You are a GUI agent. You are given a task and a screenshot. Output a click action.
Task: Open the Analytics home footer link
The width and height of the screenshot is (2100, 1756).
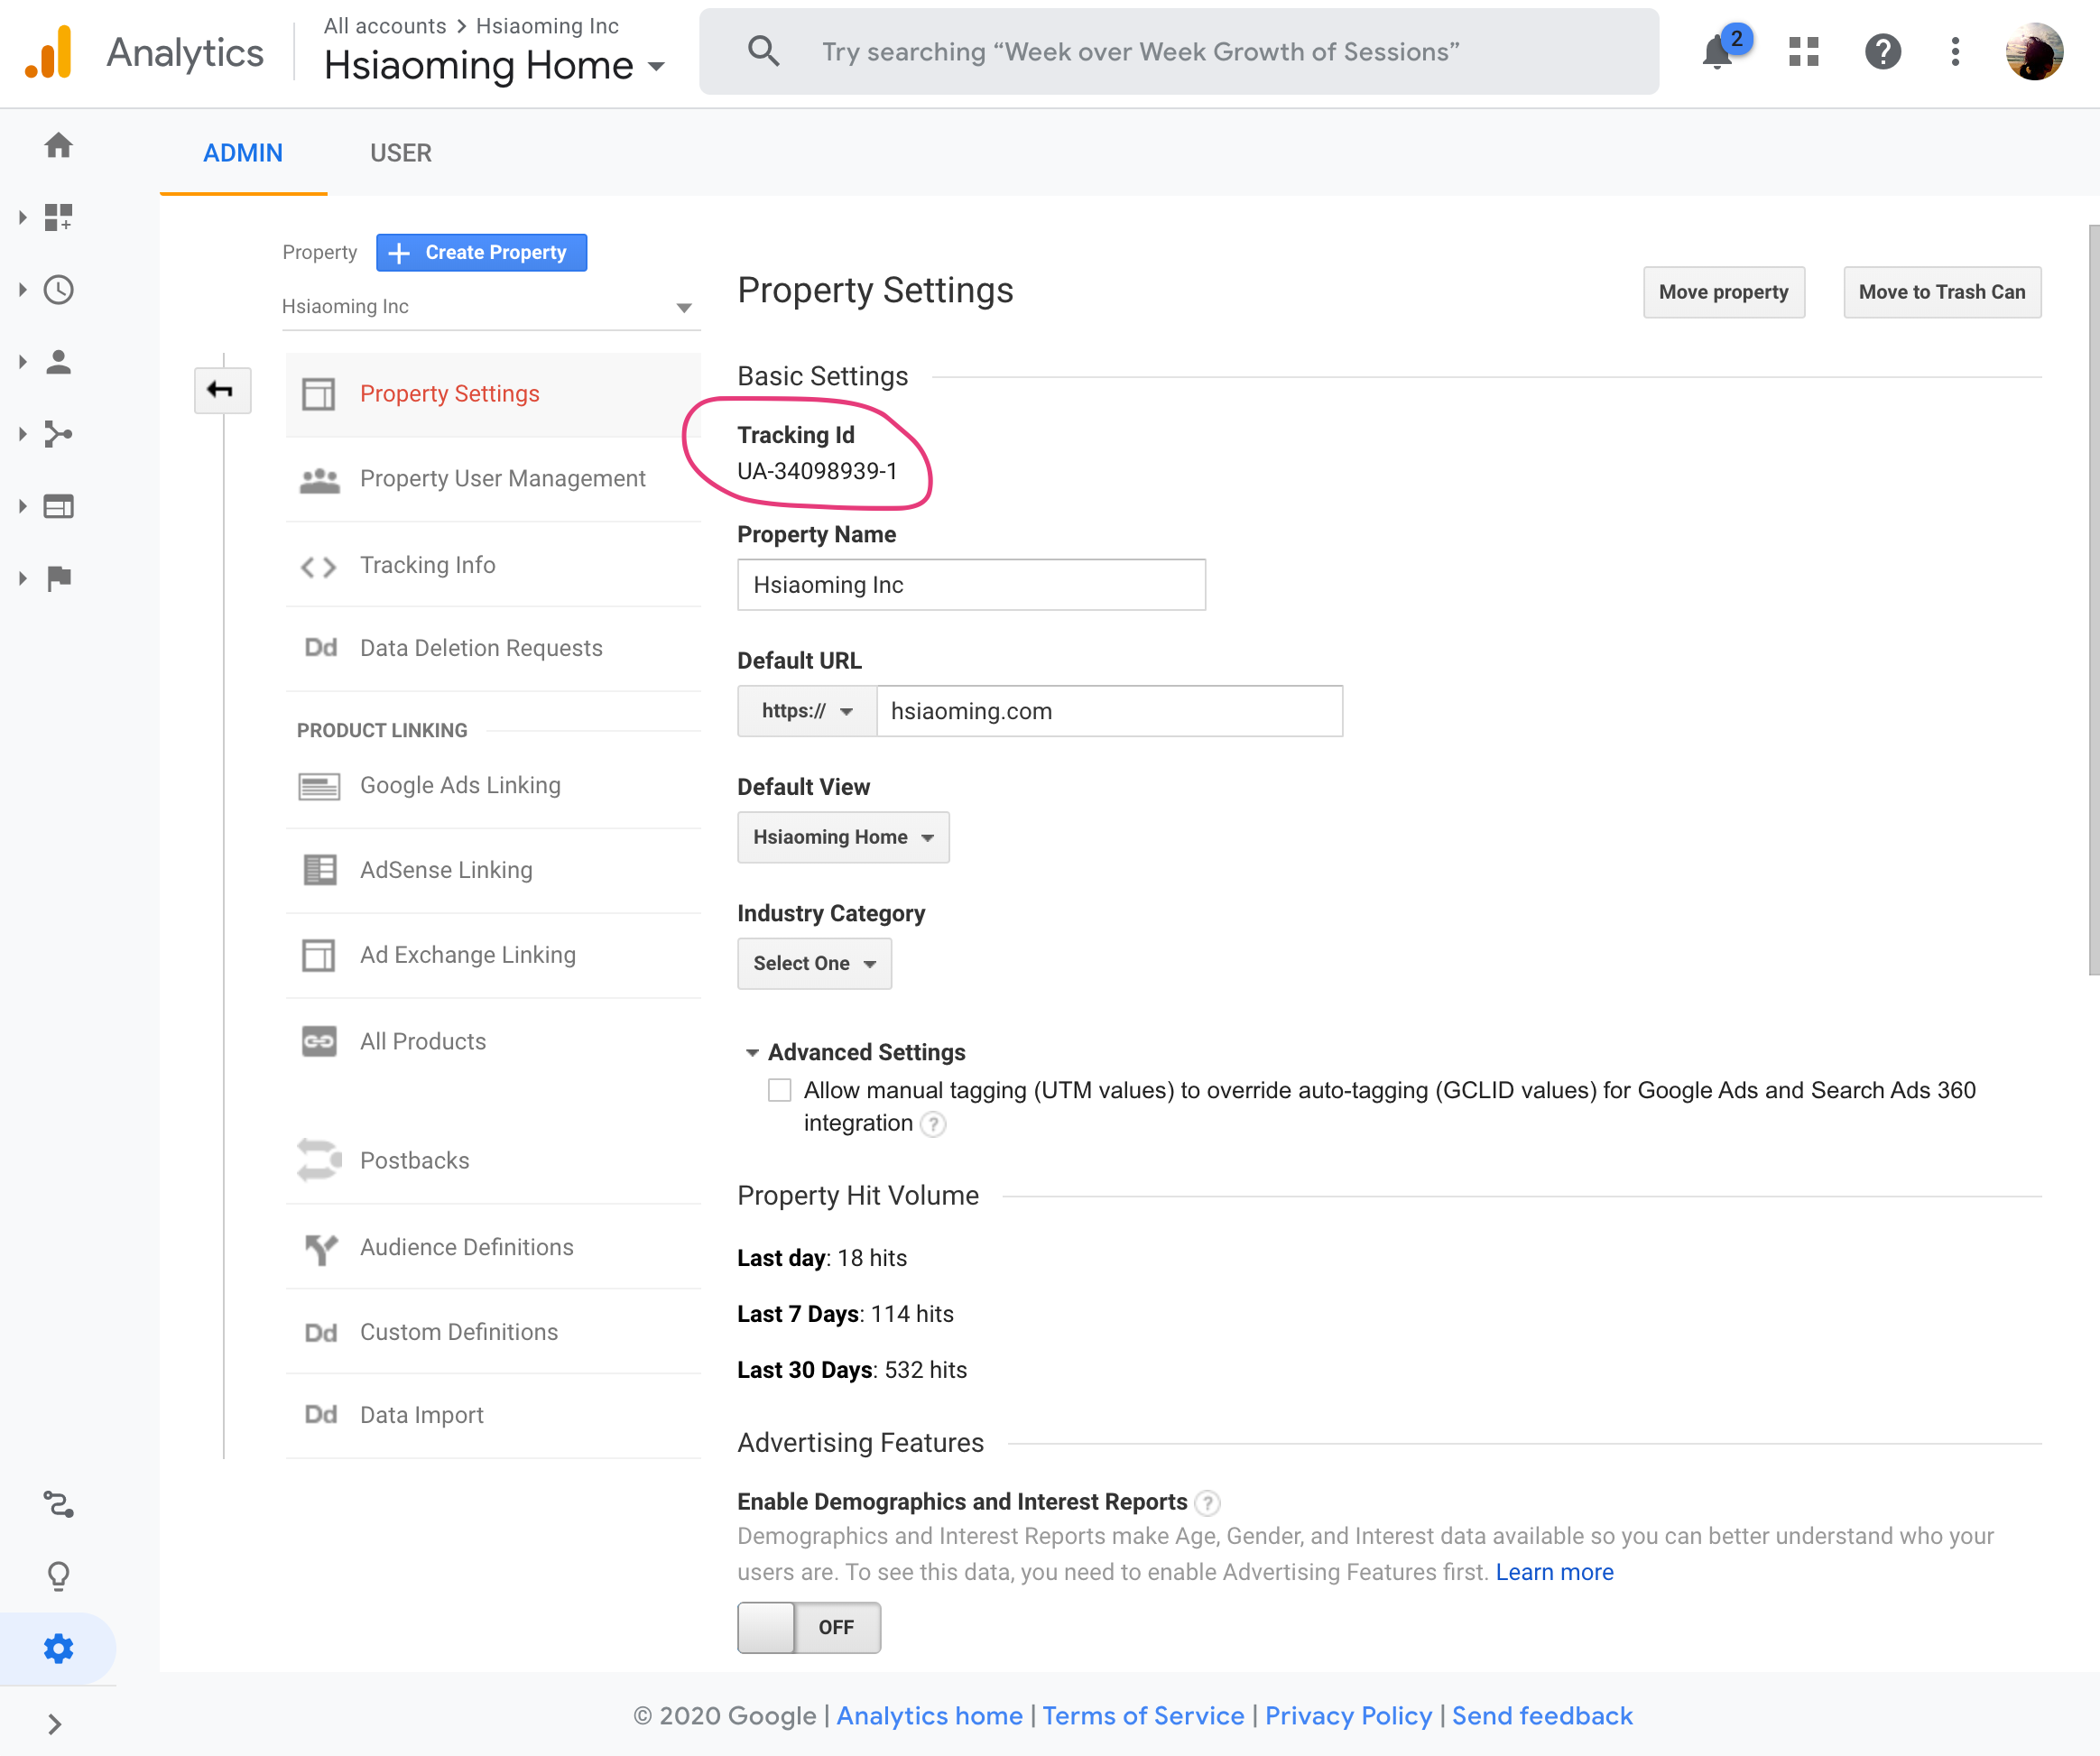pyautogui.click(x=929, y=1716)
